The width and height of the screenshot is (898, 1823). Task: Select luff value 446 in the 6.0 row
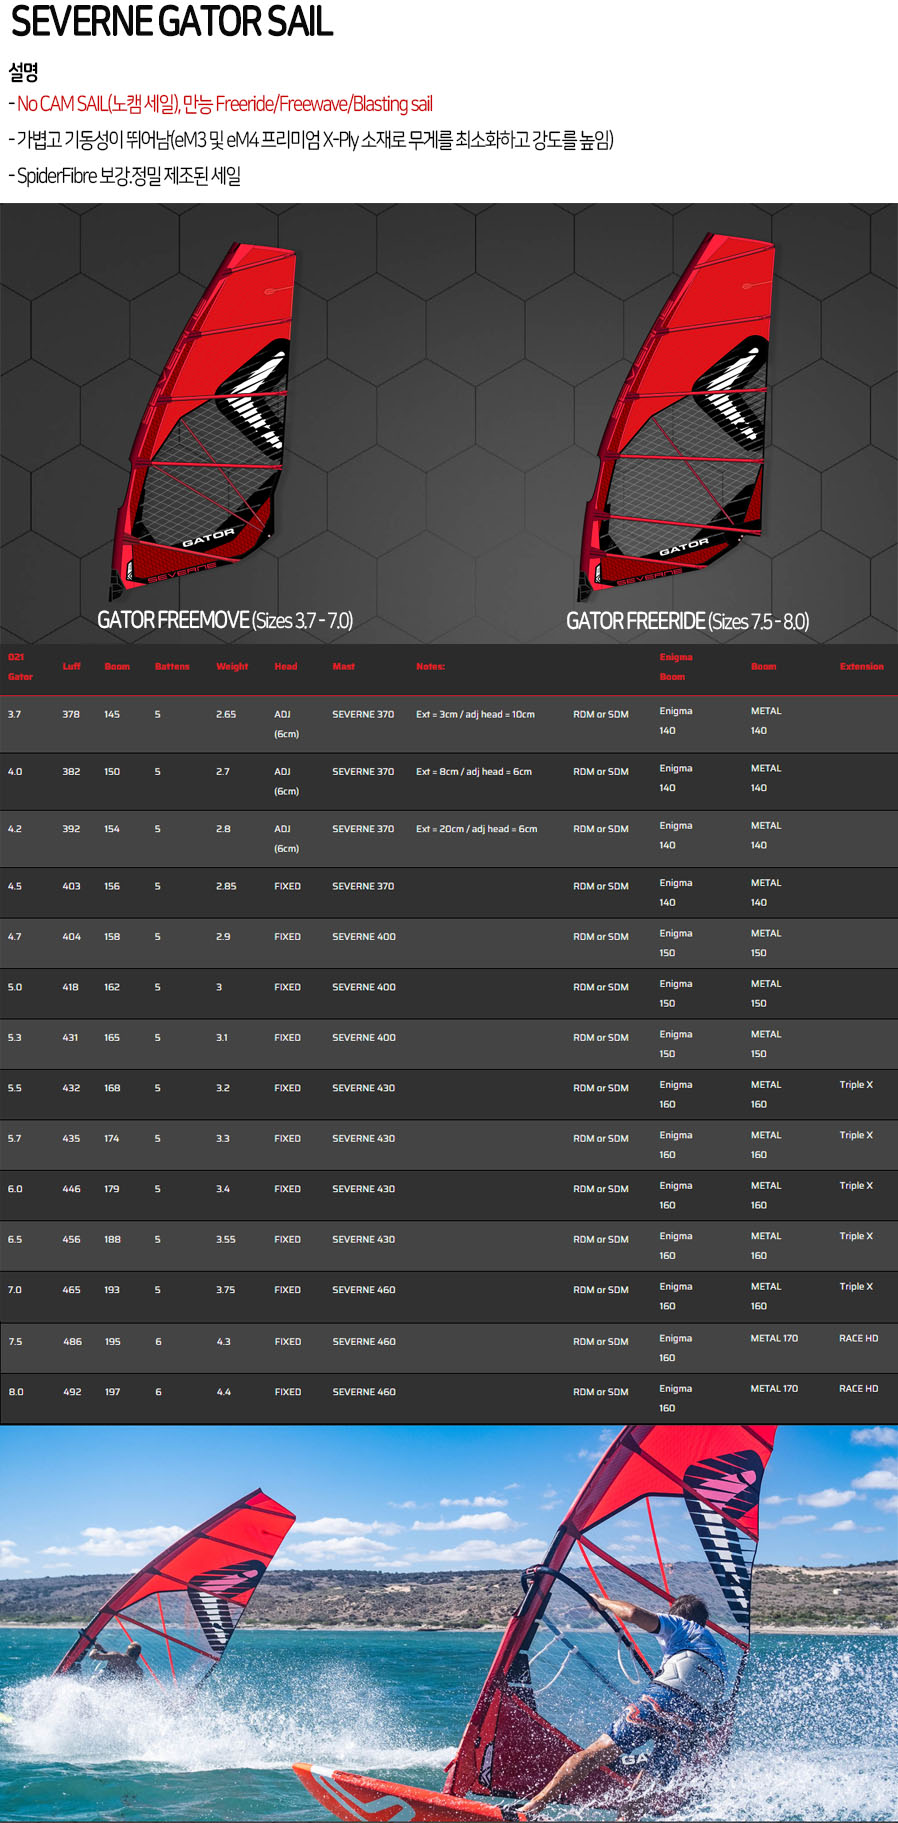[71, 1189]
